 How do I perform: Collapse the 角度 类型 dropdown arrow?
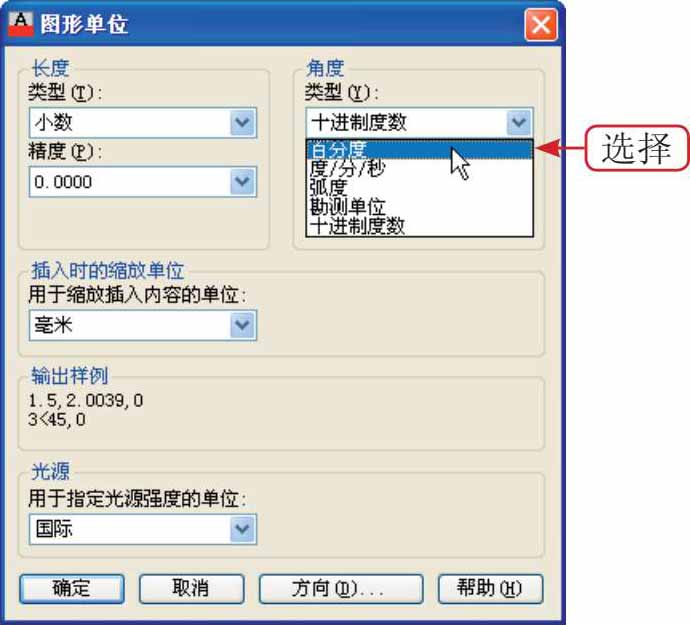tap(519, 122)
